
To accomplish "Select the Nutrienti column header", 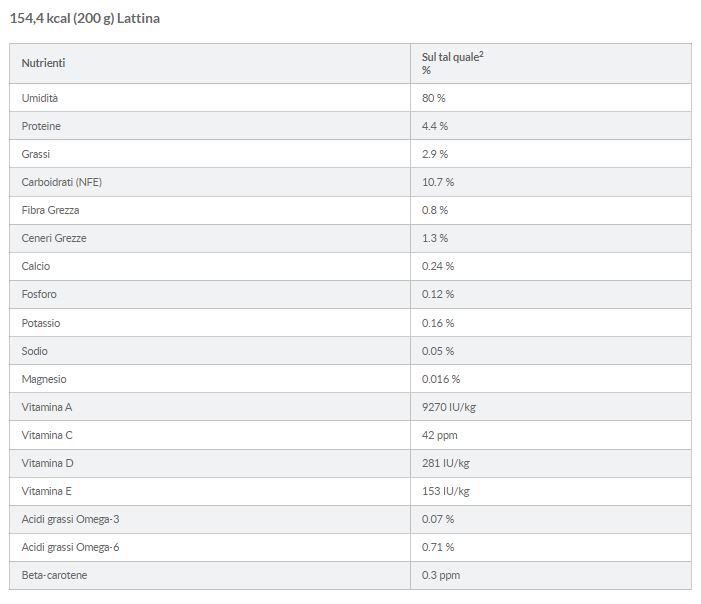I will point(43,63).
